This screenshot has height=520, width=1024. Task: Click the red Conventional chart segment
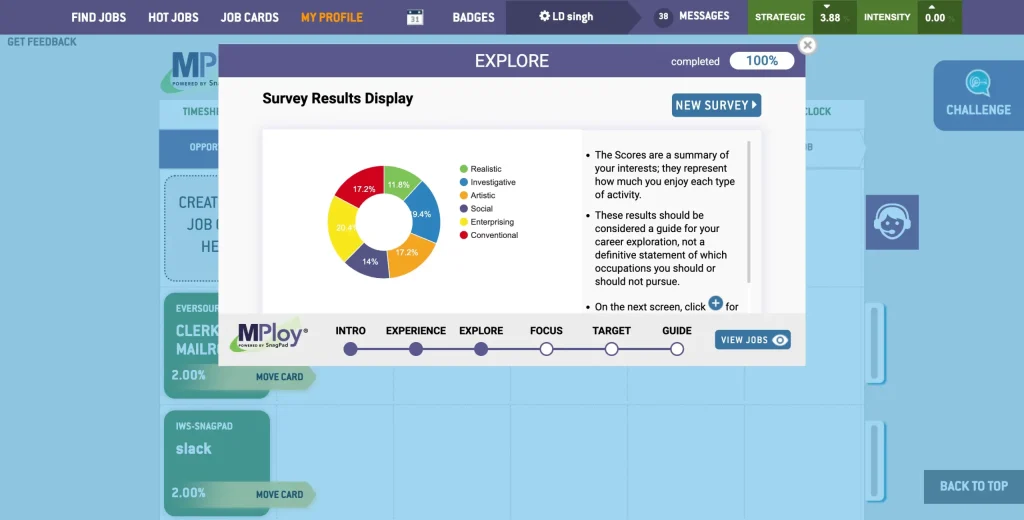coord(356,187)
